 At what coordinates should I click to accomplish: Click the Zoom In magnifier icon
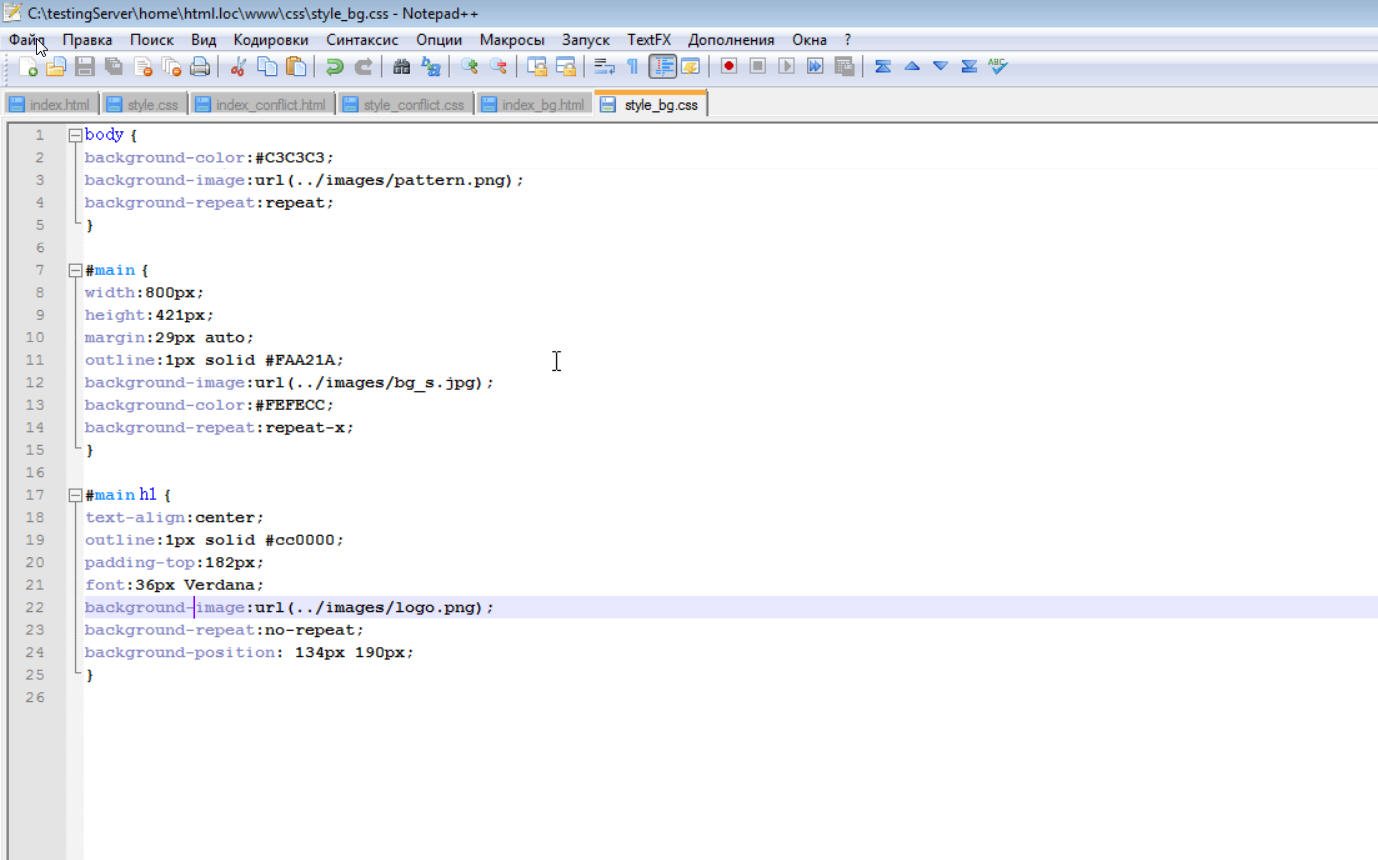(468, 67)
